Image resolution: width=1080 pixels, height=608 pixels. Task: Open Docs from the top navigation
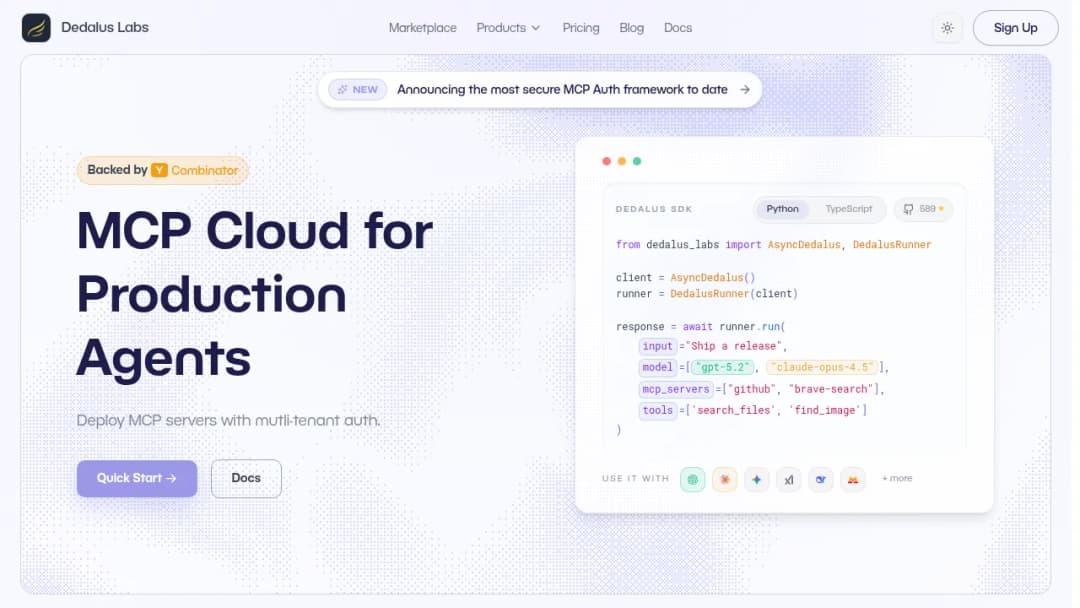coord(678,28)
